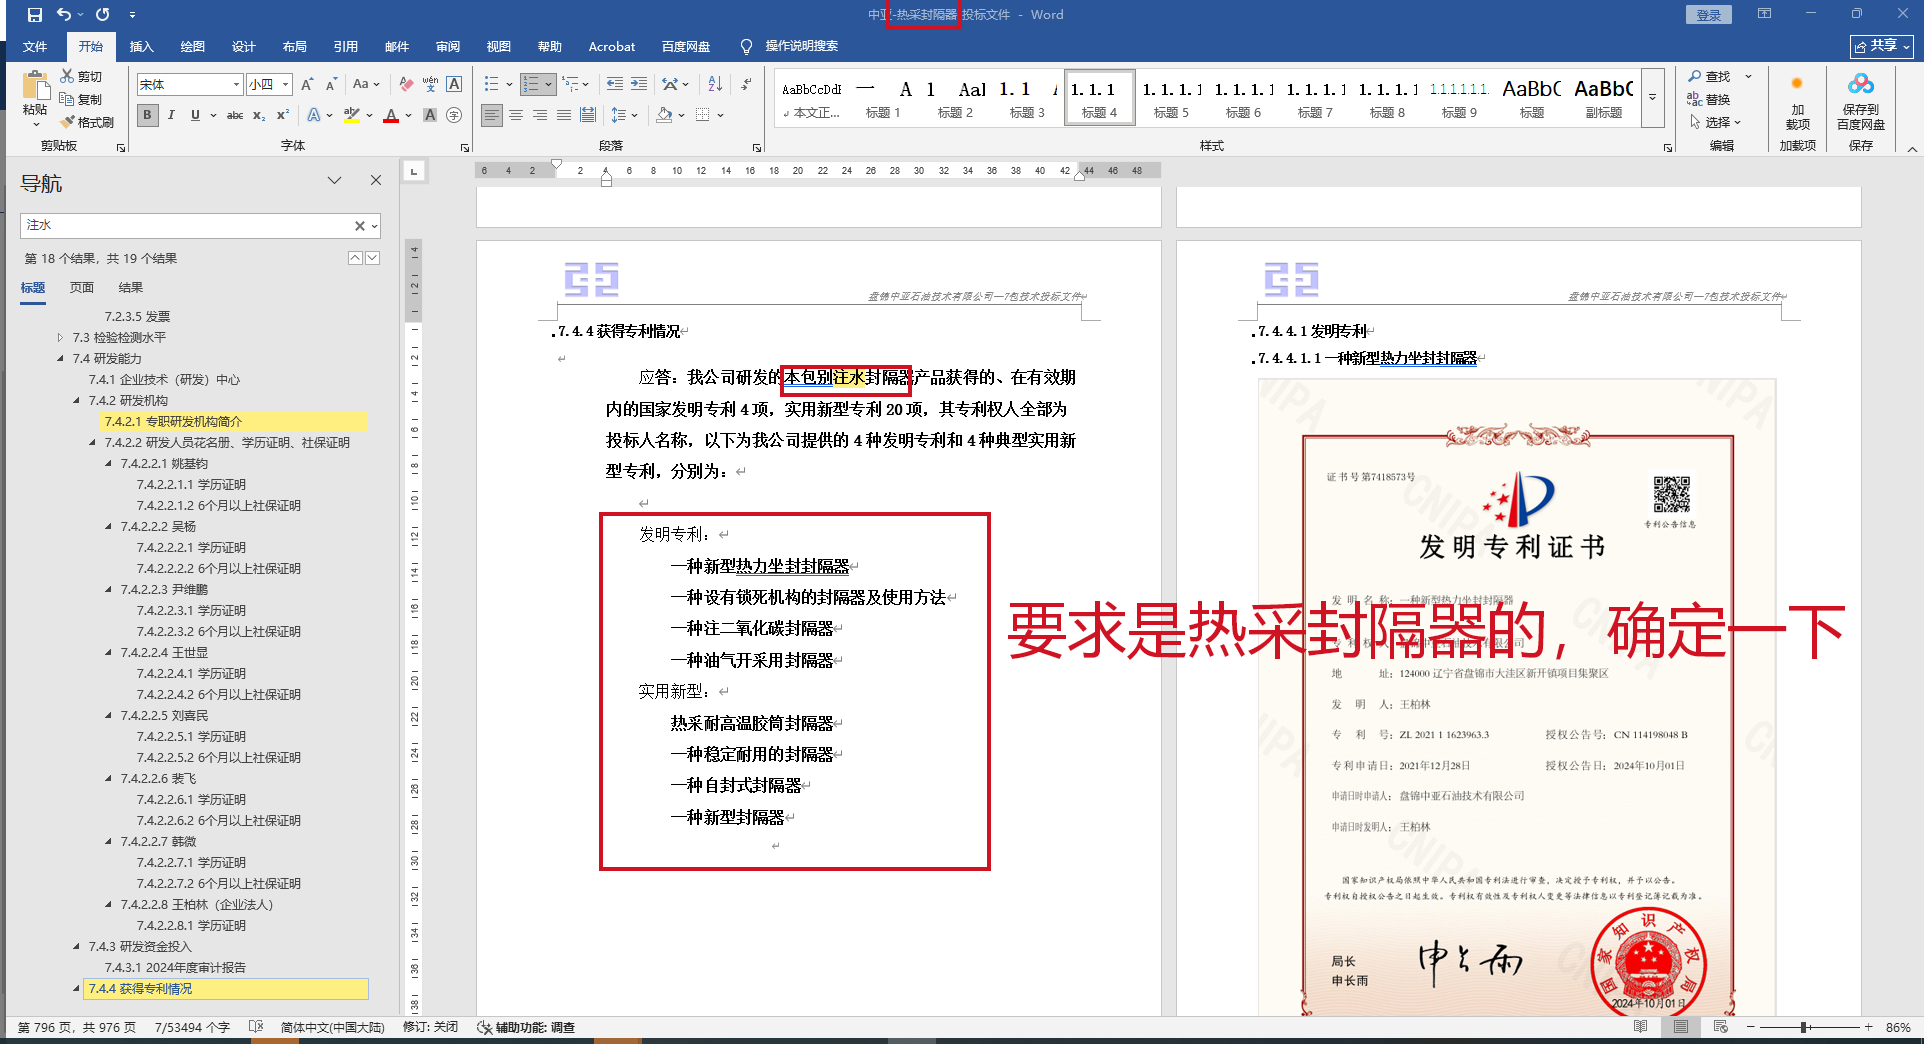Click the Sort (A-Z) paragraph icon
The image size is (1924, 1044).
tap(715, 84)
